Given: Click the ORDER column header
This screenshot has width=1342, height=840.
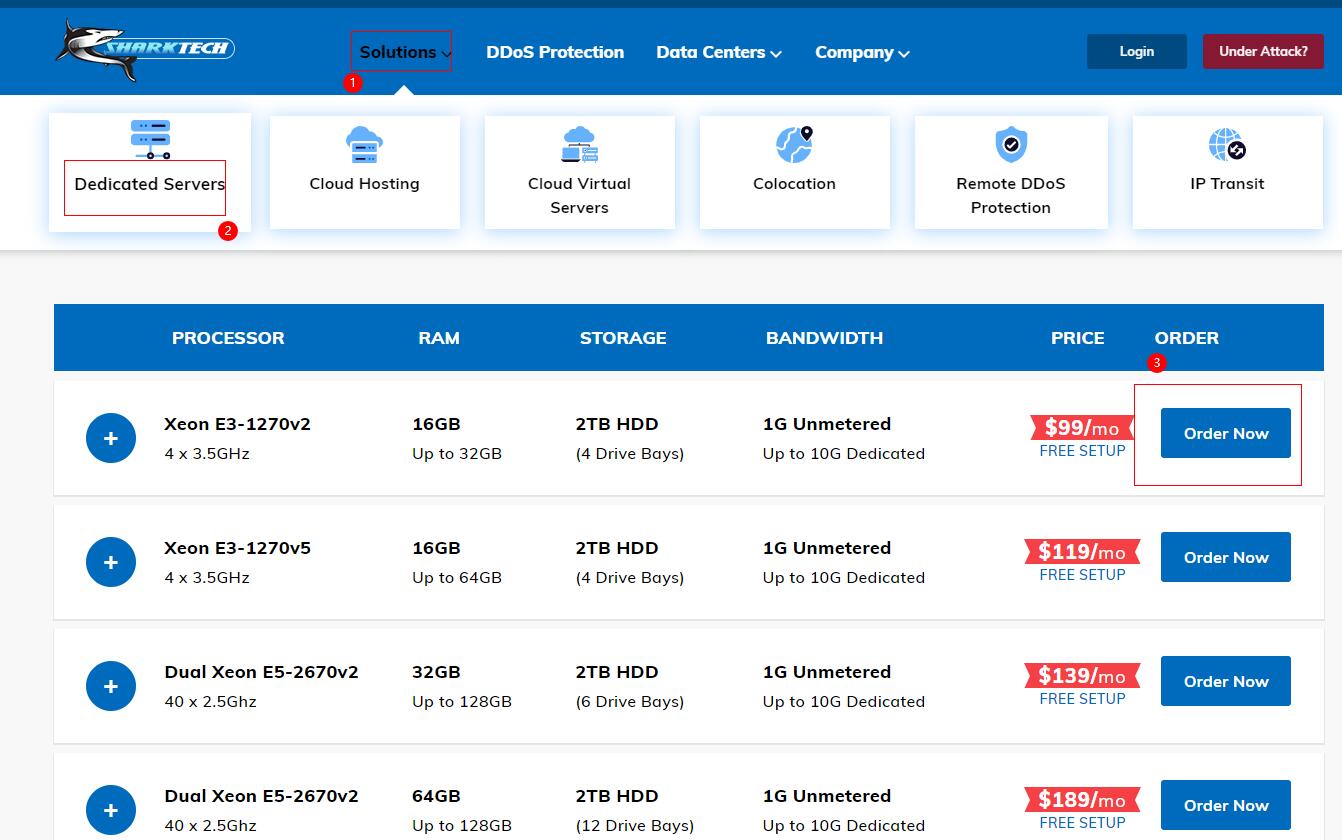Looking at the screenshot, I should [1187, 338].
